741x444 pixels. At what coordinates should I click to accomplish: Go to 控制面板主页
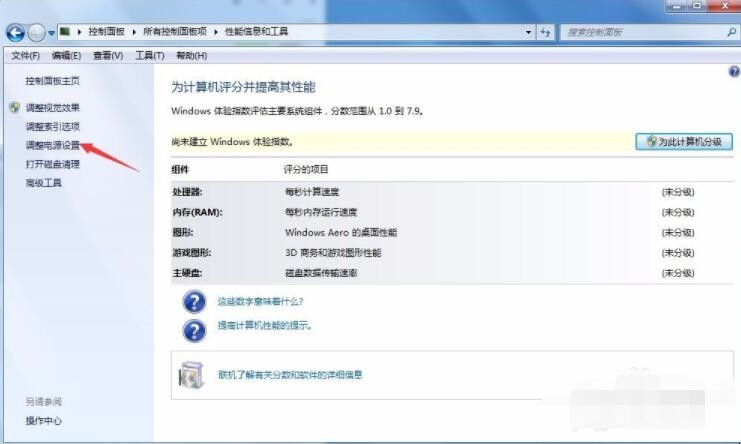point(52,81)
